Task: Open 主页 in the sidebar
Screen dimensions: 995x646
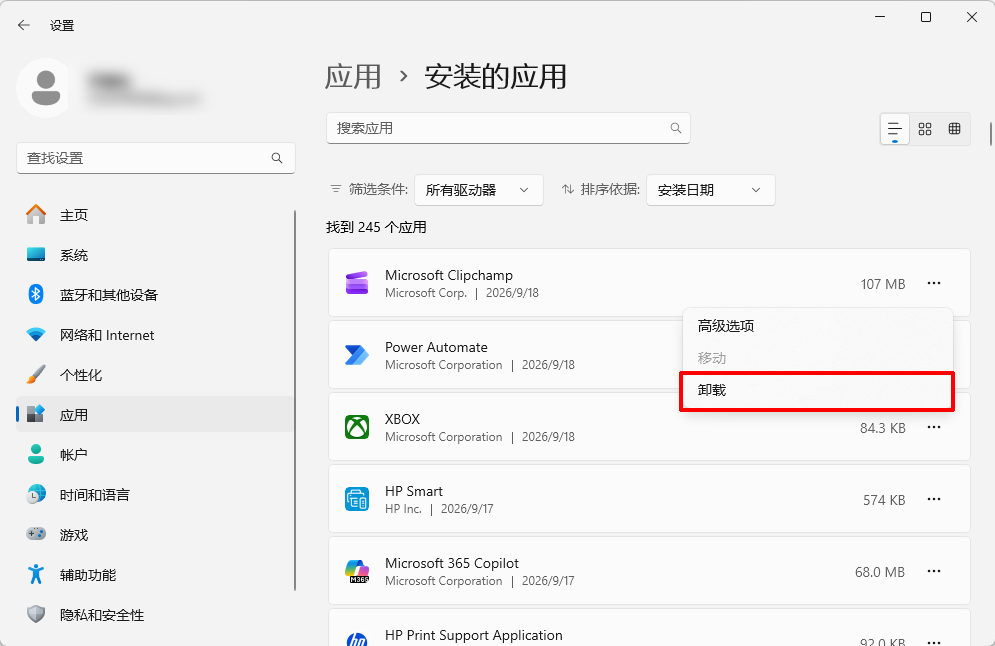Action: 155,215
